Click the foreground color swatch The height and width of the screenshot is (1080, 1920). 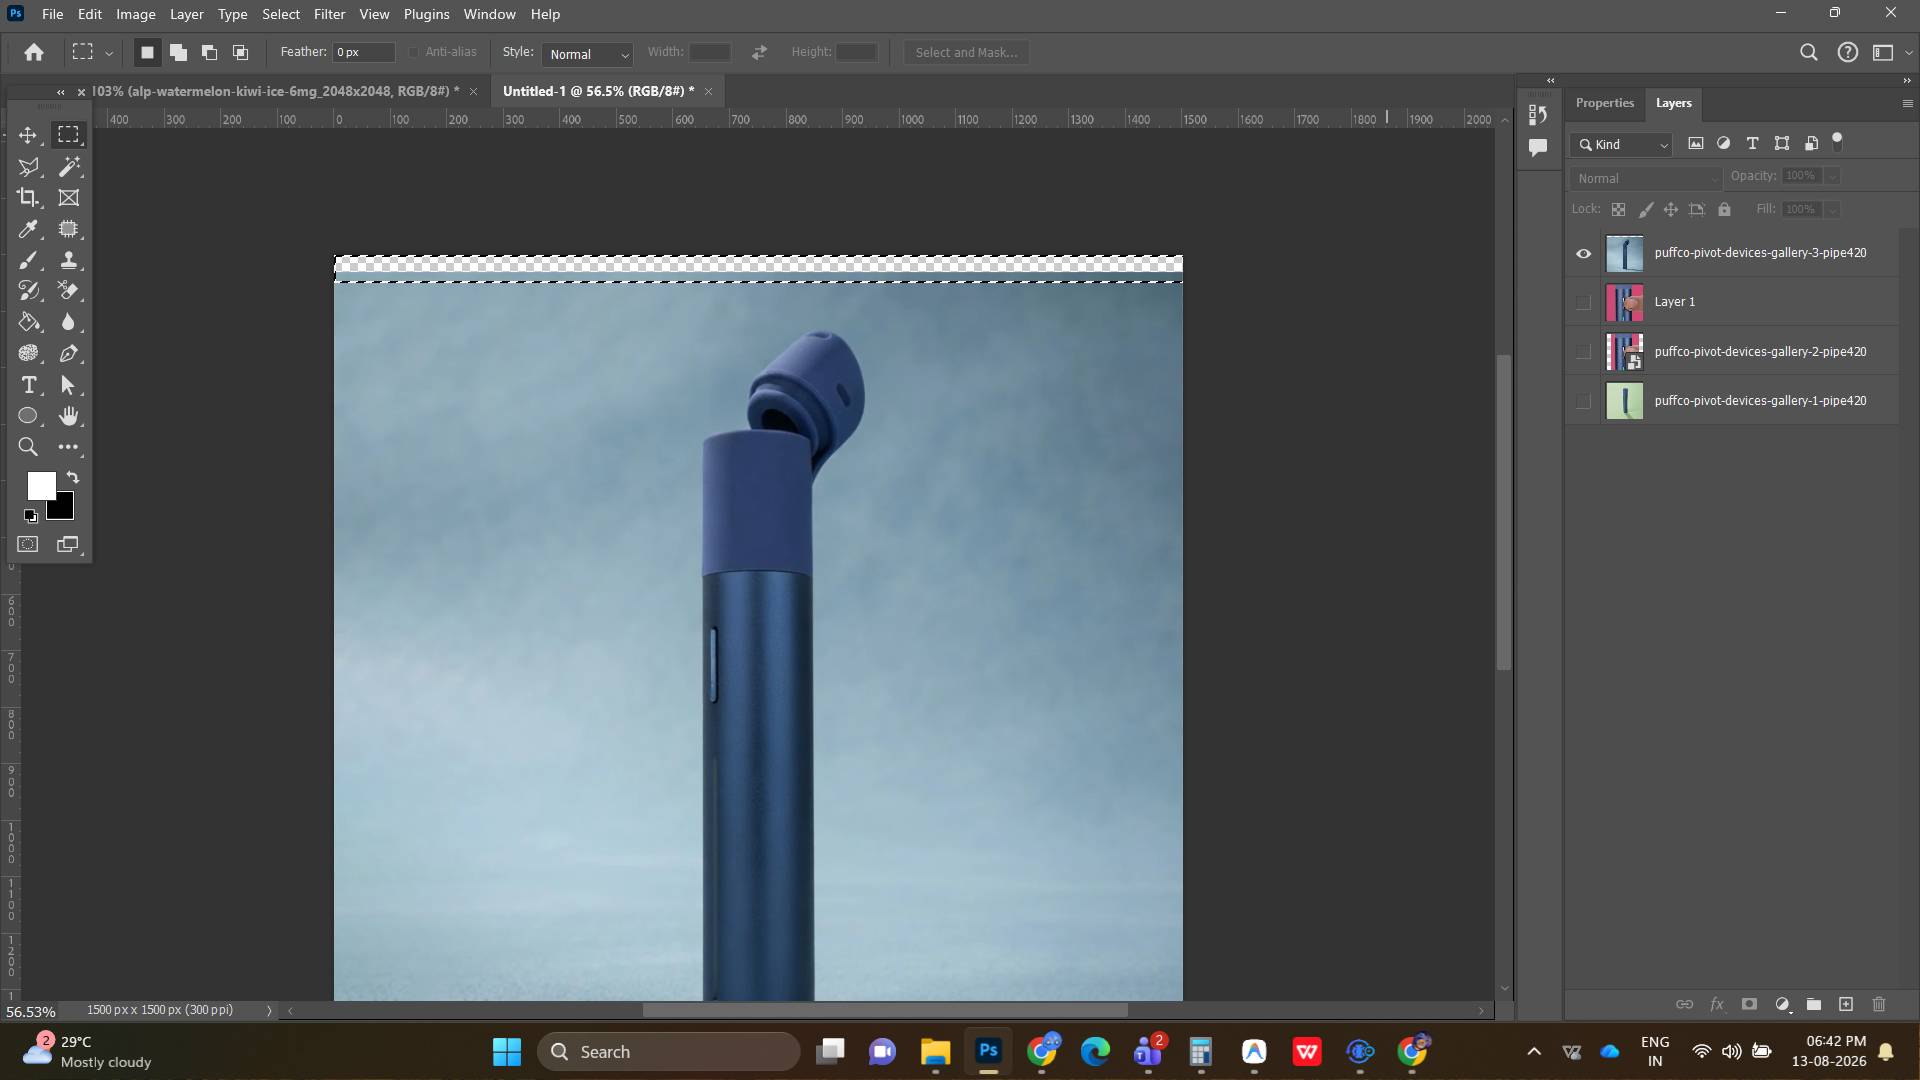[41, 486]
